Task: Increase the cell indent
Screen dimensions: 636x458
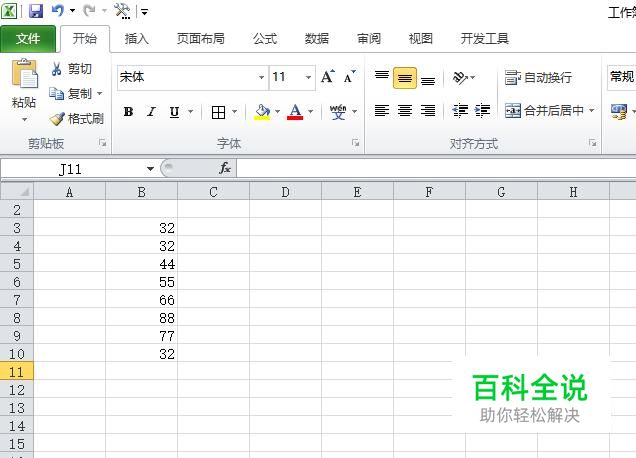Action: click(x=482, y=111)
